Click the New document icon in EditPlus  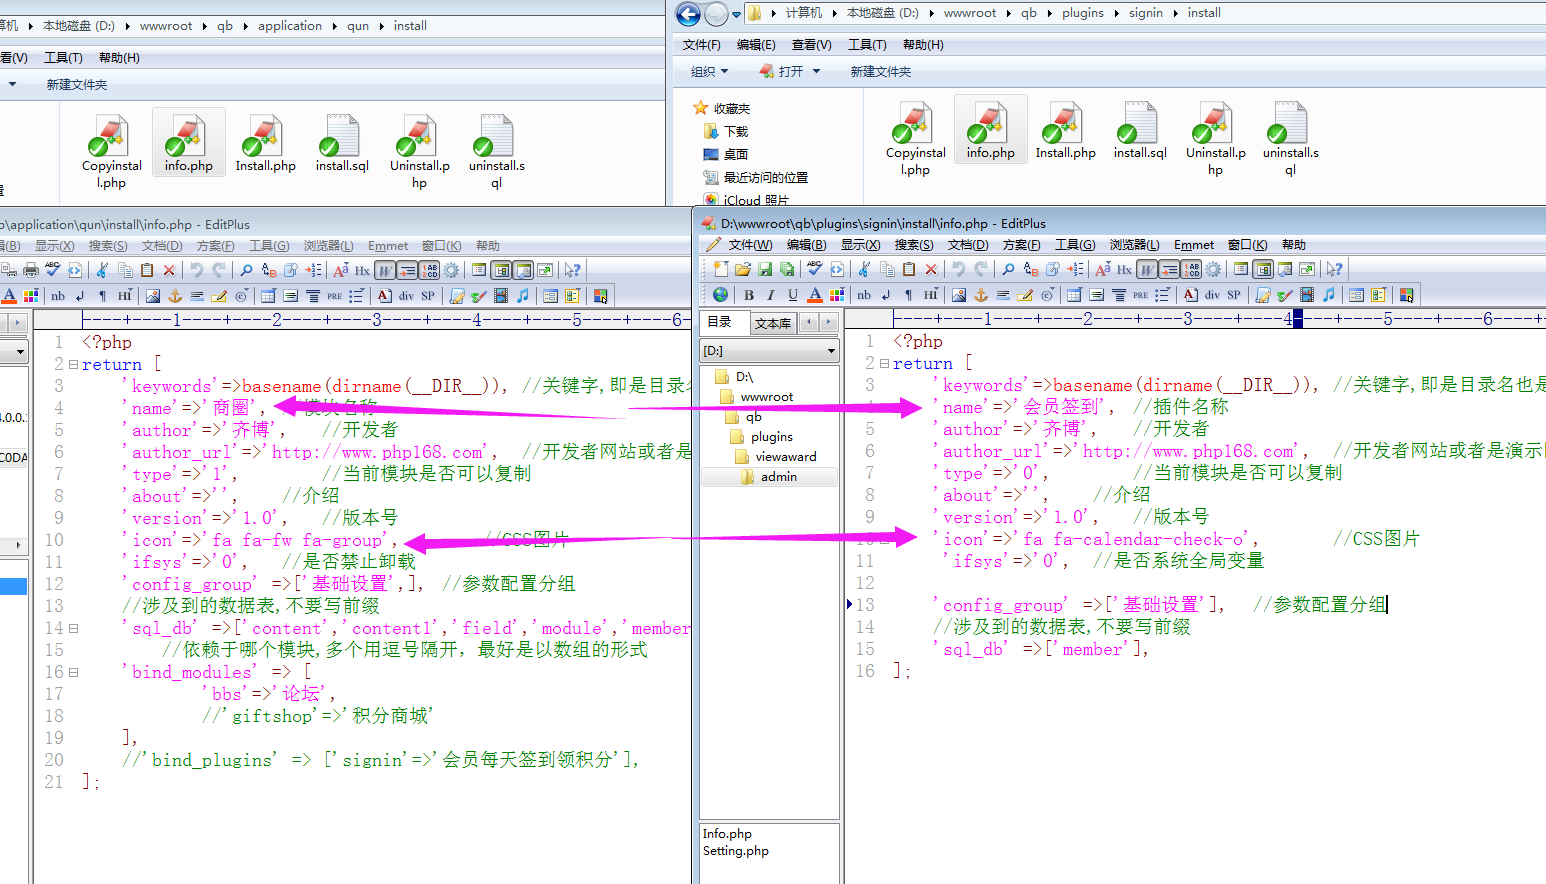[721, 269]
